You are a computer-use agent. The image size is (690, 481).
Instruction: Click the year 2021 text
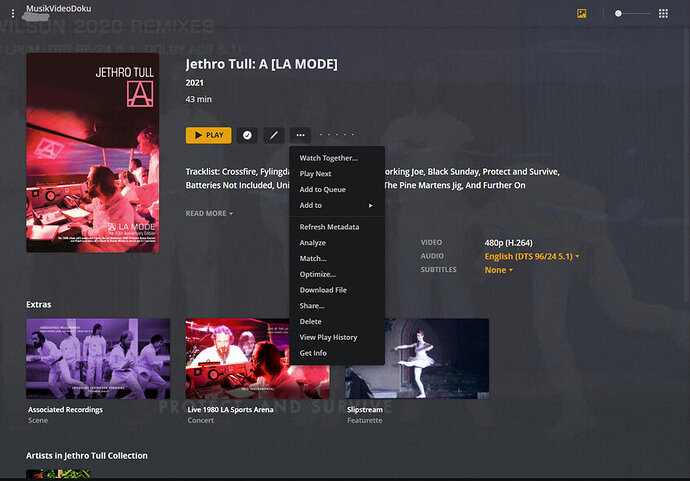coord(195,83)
